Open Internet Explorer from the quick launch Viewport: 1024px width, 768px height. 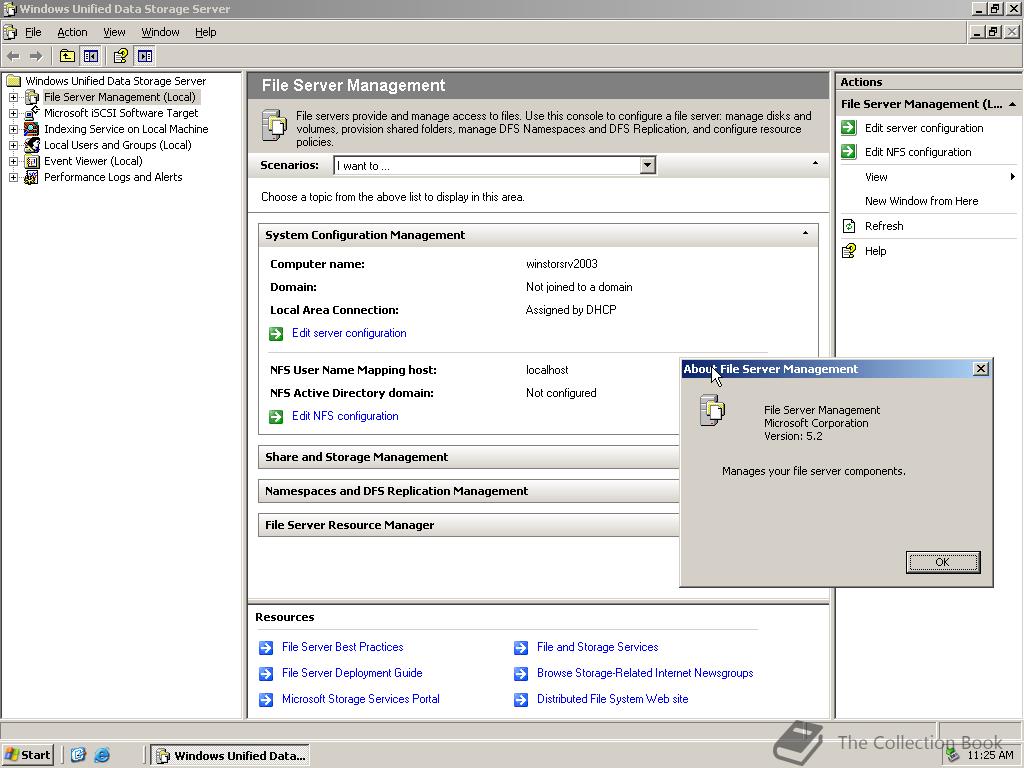coord(102,755)
